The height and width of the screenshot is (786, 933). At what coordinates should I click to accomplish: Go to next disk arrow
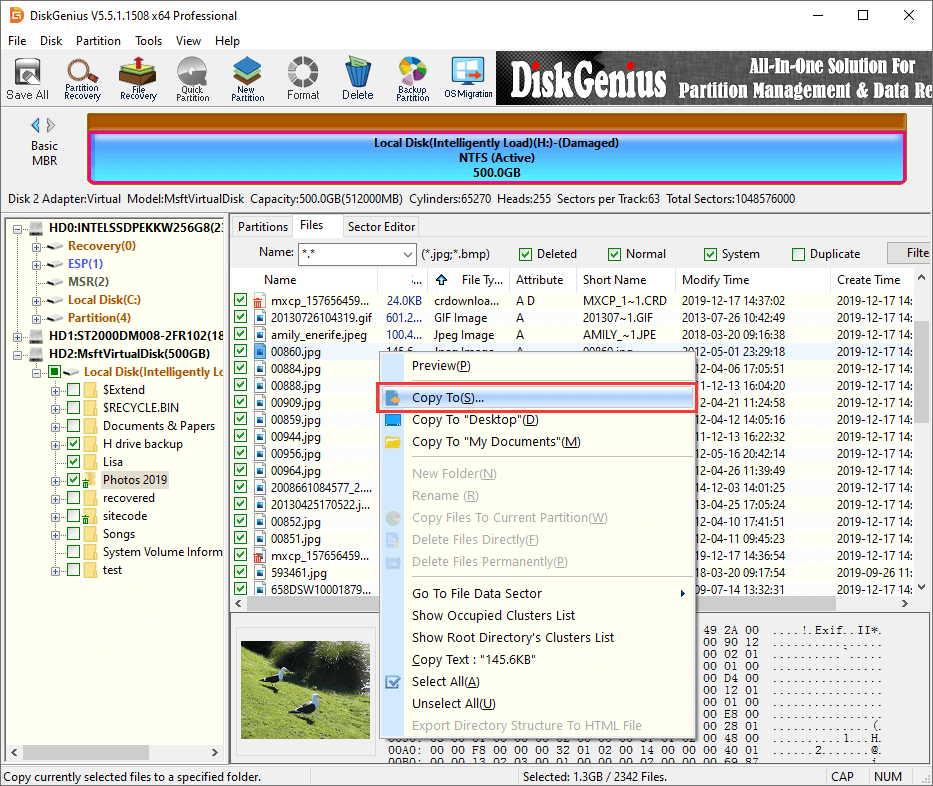[51, 125]
